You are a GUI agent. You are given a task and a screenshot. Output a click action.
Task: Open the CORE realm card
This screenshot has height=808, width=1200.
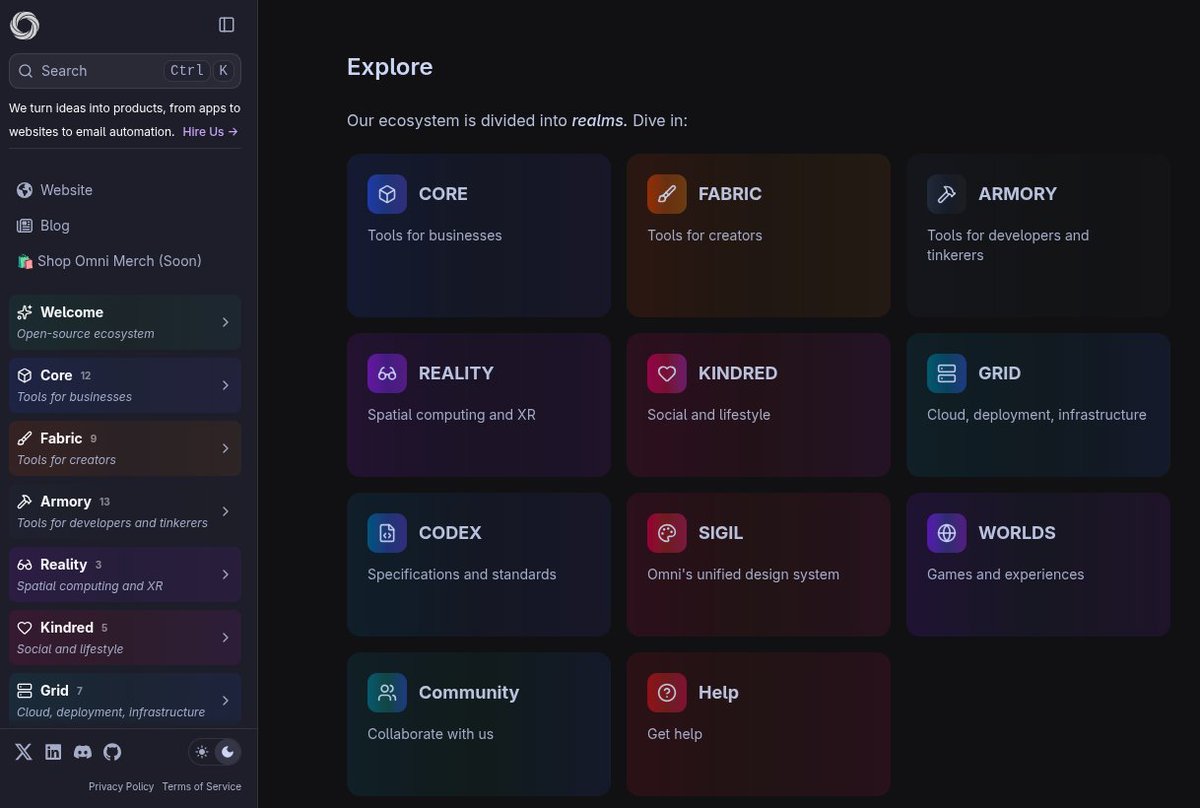(479, 235)
